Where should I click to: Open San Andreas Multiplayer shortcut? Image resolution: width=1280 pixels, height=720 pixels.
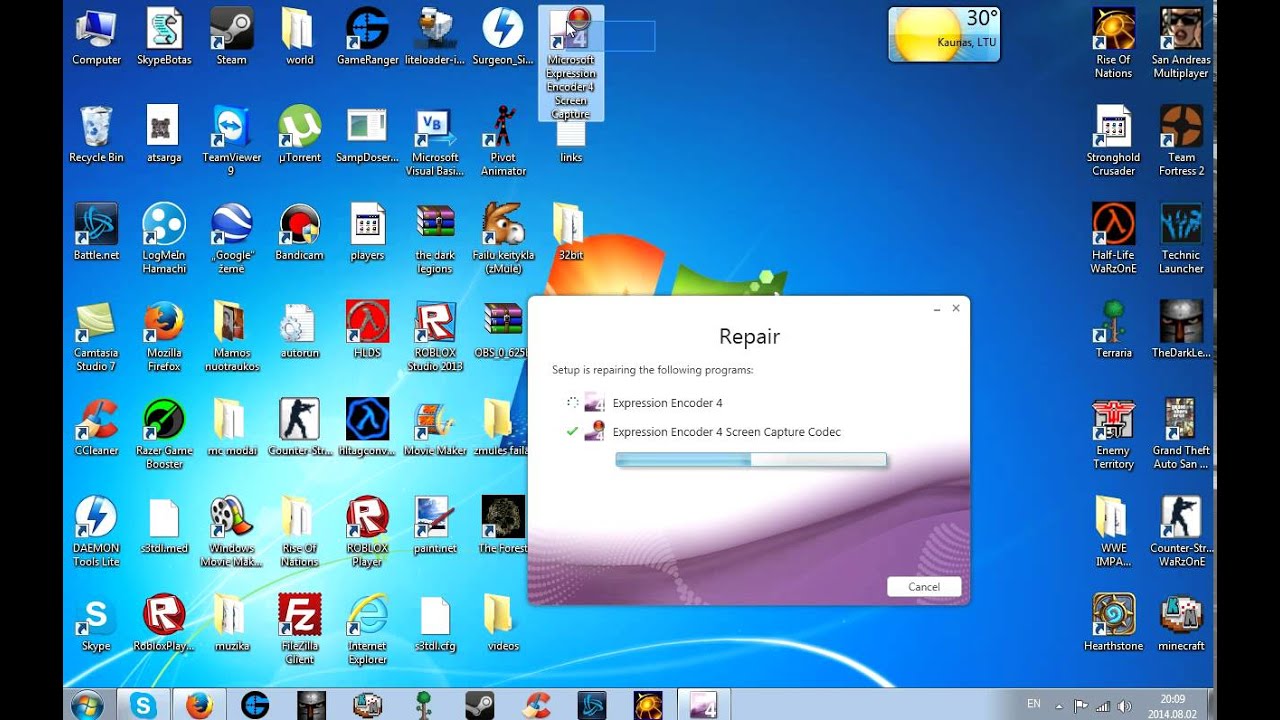(1181, 43)
